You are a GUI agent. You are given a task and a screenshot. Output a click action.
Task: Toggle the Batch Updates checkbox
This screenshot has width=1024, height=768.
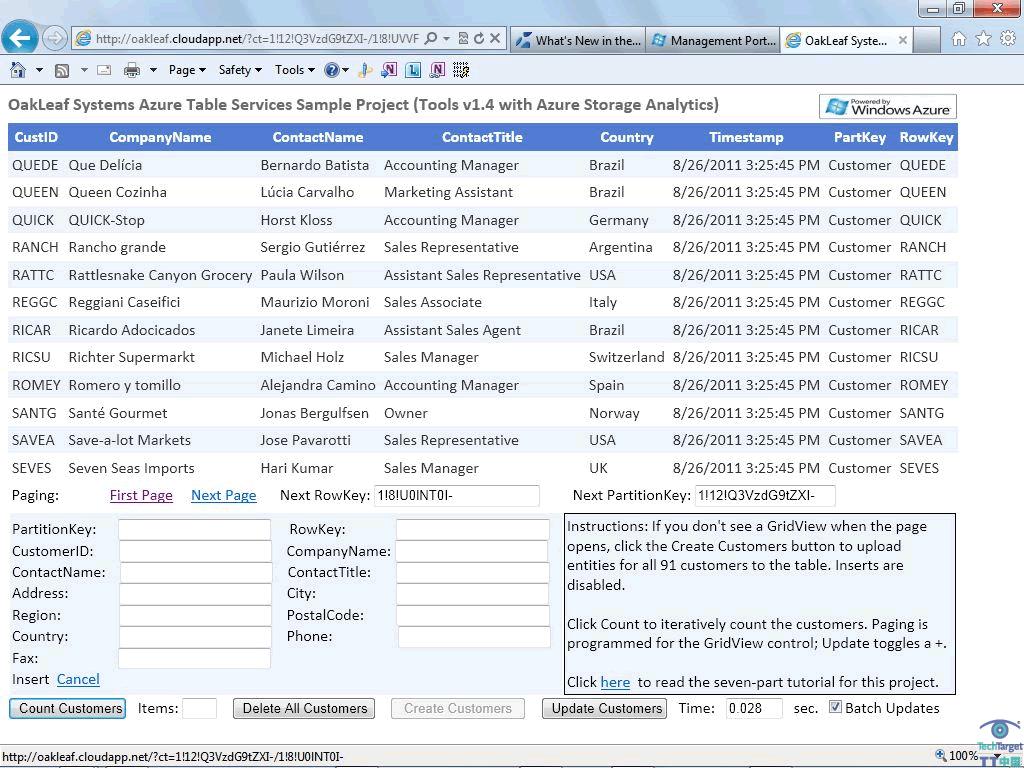click(x=835, y=707)
